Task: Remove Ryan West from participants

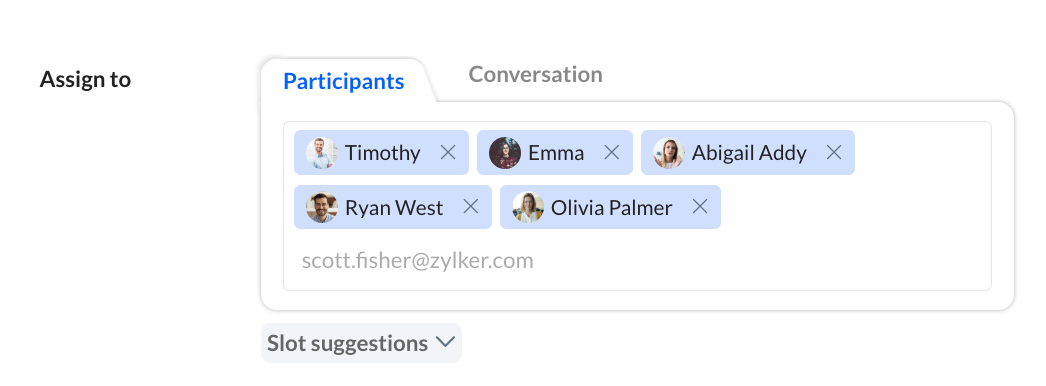Action: (x=471, y=207)
